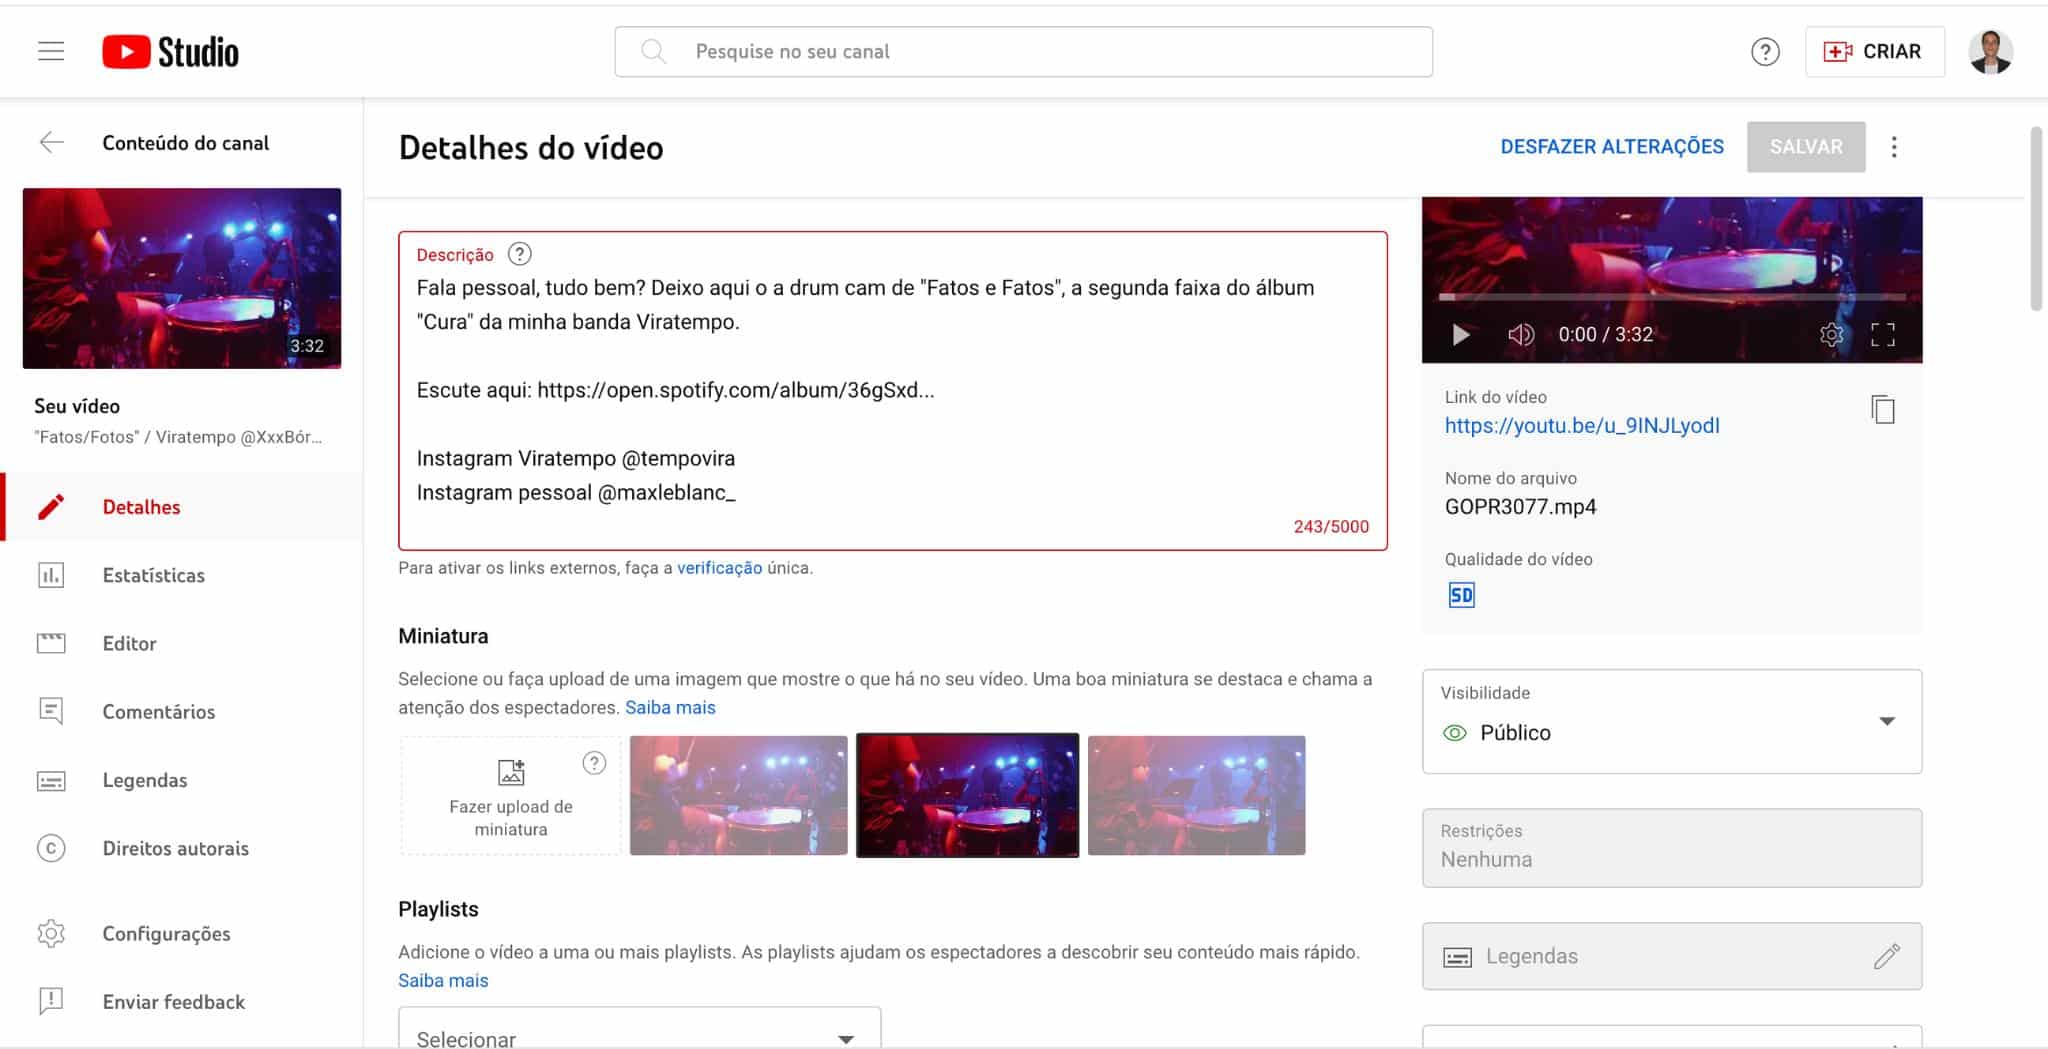Select the third auto-generated thumbnail

pos(1197,796)
